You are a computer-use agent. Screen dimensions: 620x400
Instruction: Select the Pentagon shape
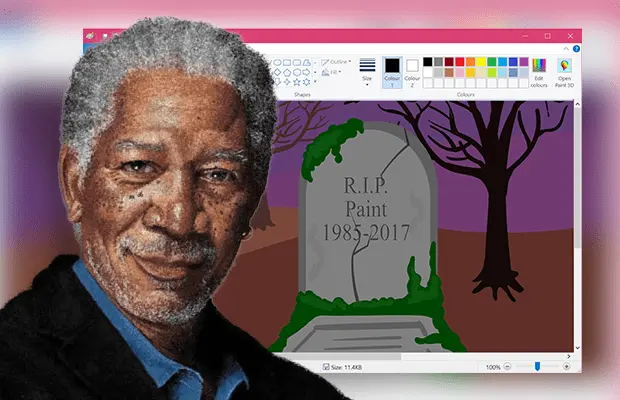pyautogui.click(x=287, y=72)
